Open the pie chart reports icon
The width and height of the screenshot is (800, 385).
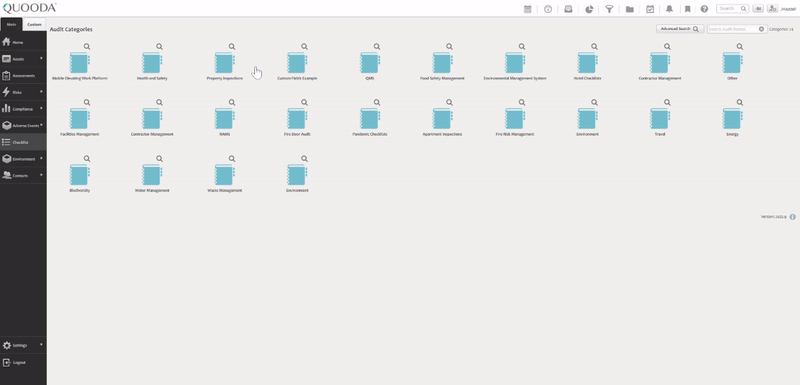tap(589, 9)
